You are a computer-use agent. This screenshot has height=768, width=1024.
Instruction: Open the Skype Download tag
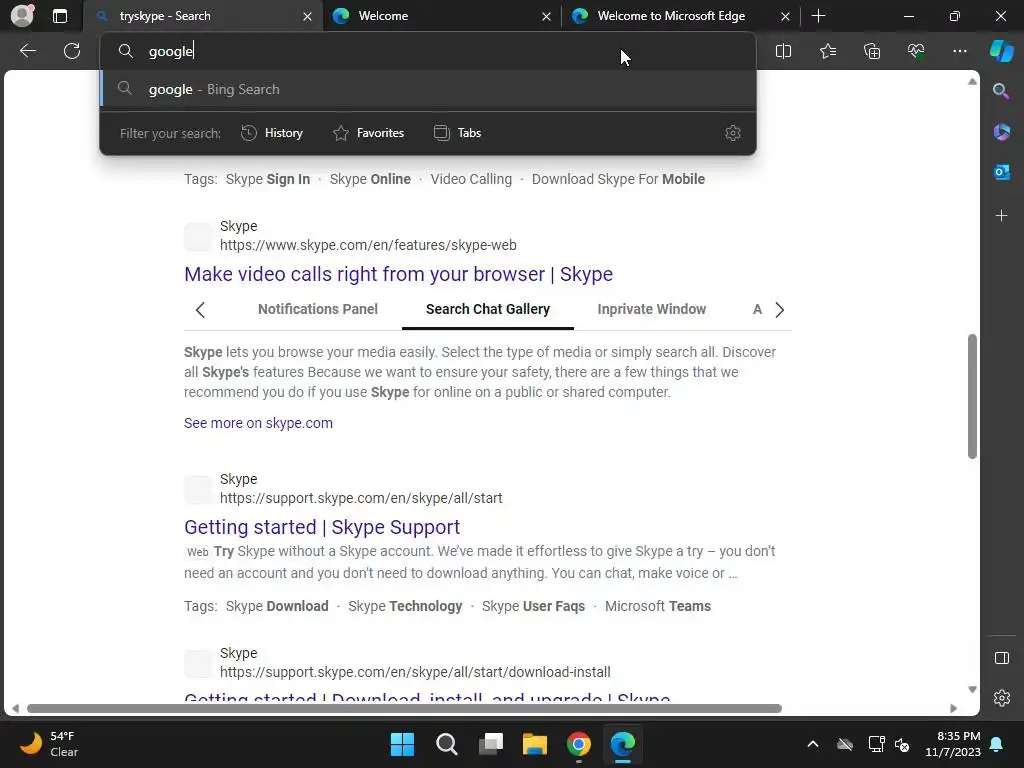pos(277,606)
